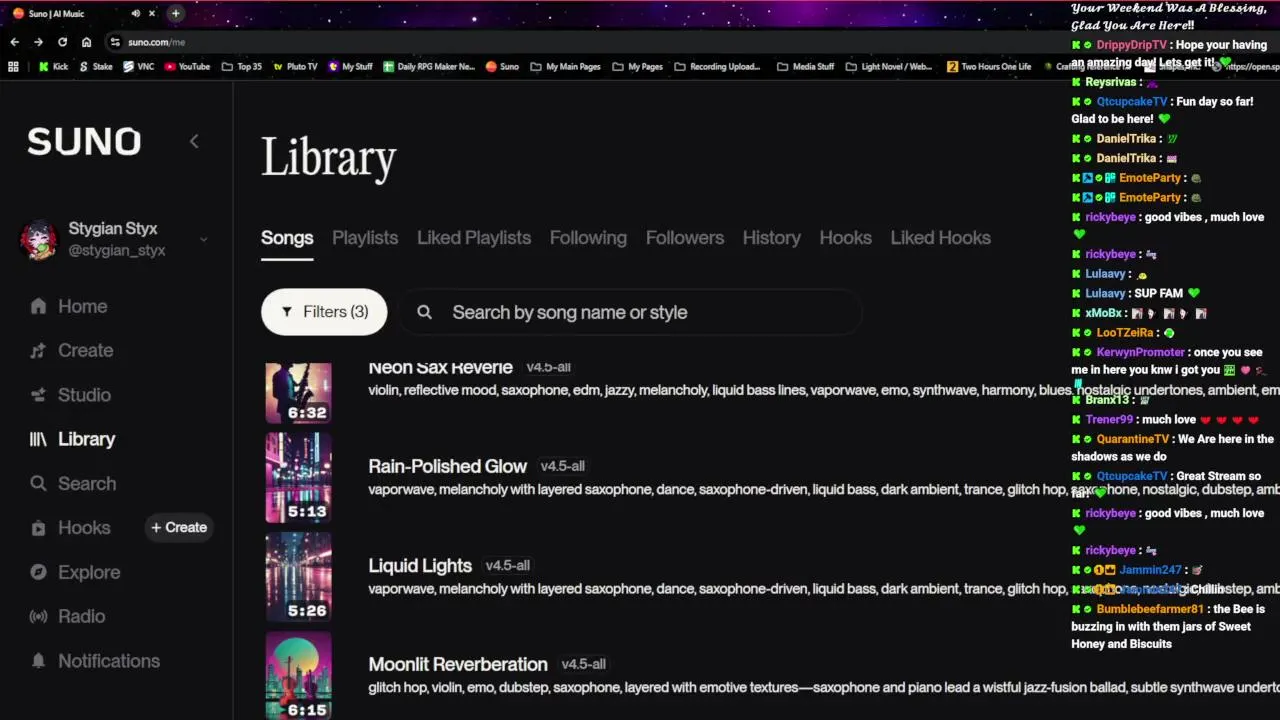This screenshot has height=720, width=1280.
Task: Click the v4.5-all badge on Liquid Lights
Action: 508,566
